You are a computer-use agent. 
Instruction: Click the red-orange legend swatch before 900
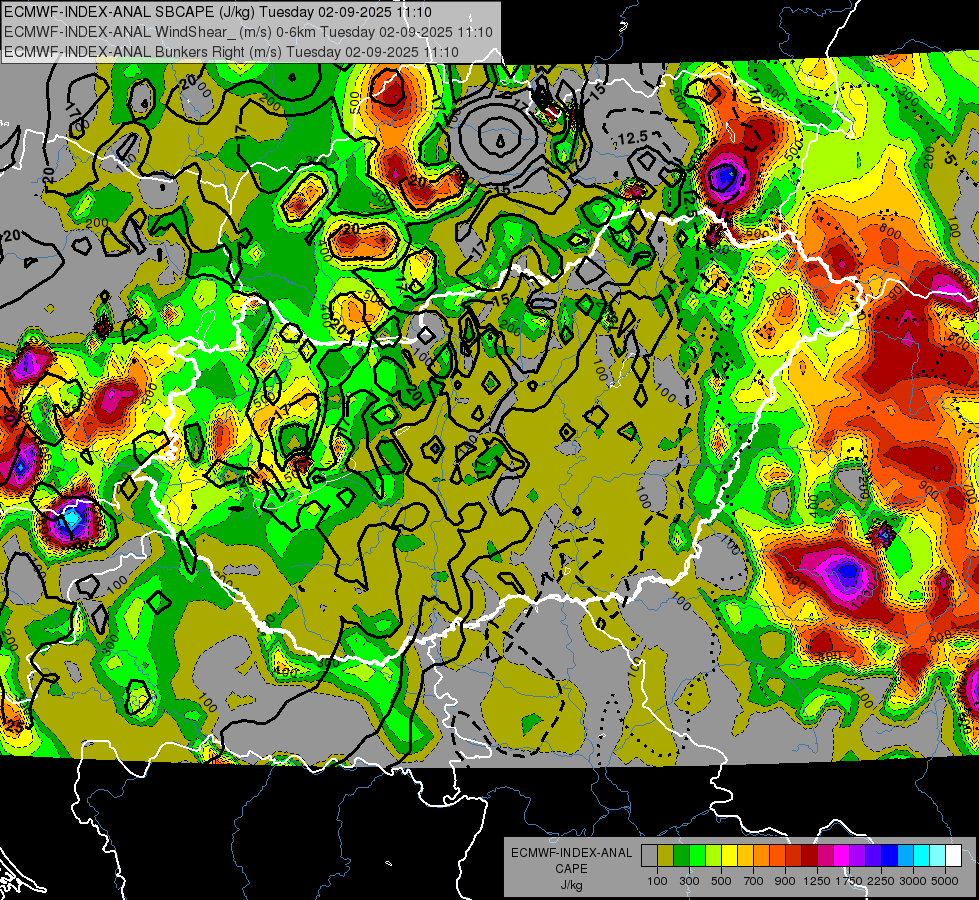tap(777, 856)
